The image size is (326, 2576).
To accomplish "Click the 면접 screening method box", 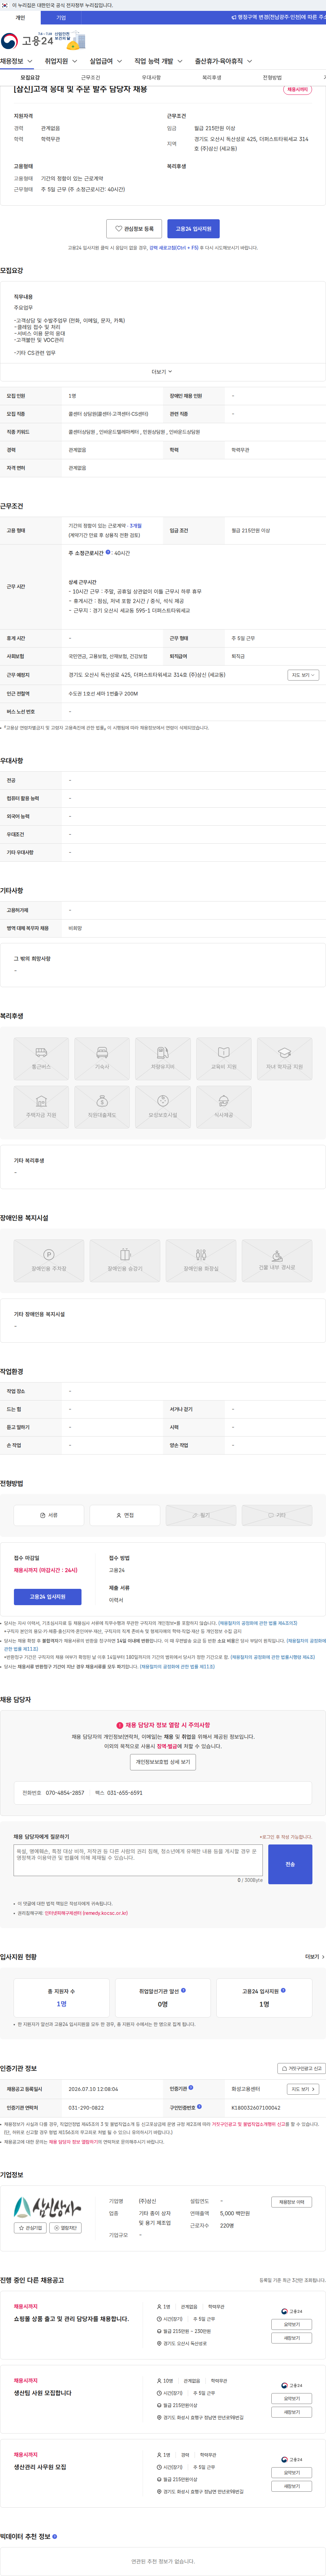I will tap(125, 1515).
